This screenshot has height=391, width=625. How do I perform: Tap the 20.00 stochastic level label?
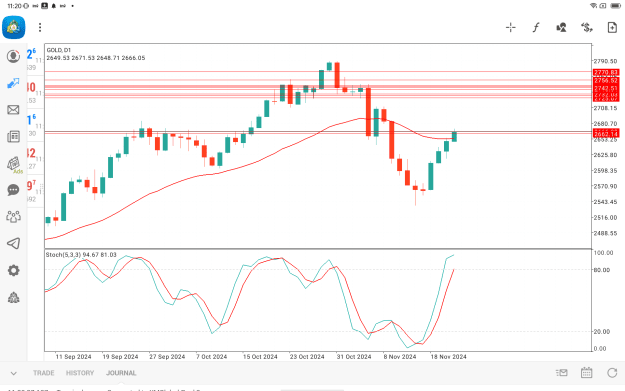click(601, 332)
